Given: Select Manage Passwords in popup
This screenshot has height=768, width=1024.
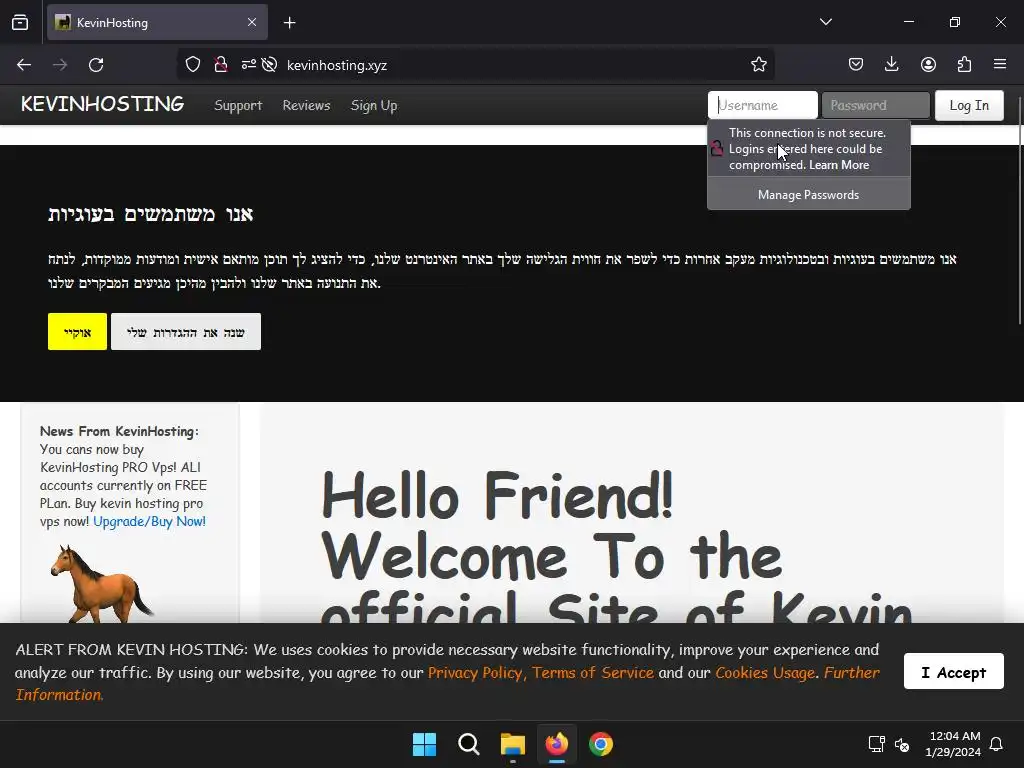Looking at the screenshot, I should click(808, 195).
